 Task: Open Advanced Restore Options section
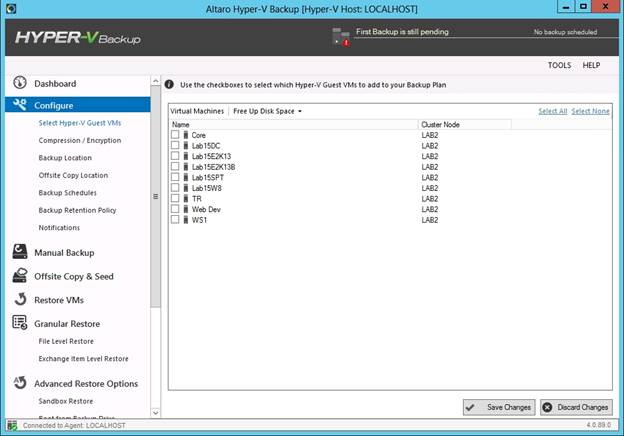point(86,383)
